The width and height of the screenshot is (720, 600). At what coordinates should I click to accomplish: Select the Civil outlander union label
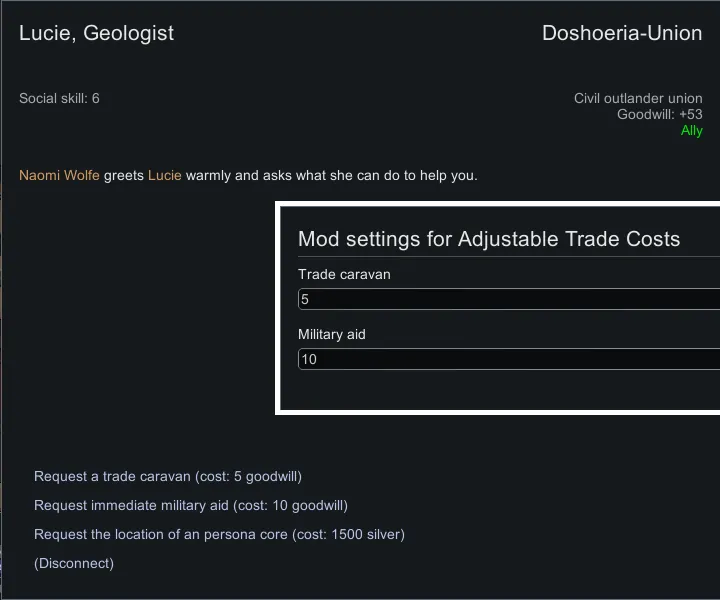click(637, 98)
